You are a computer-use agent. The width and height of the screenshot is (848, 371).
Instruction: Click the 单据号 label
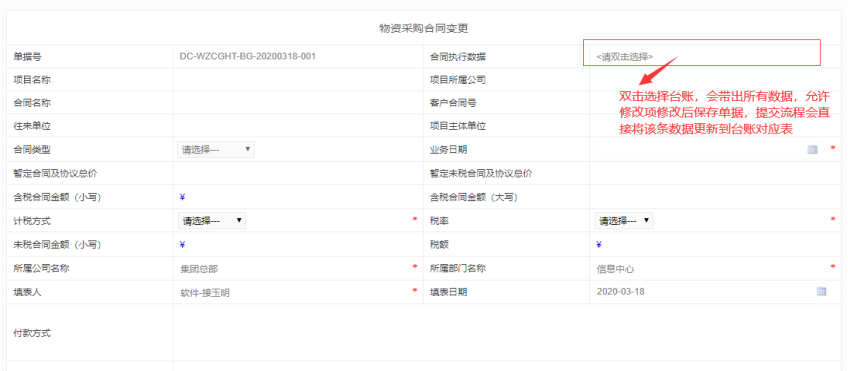[28, 56]
